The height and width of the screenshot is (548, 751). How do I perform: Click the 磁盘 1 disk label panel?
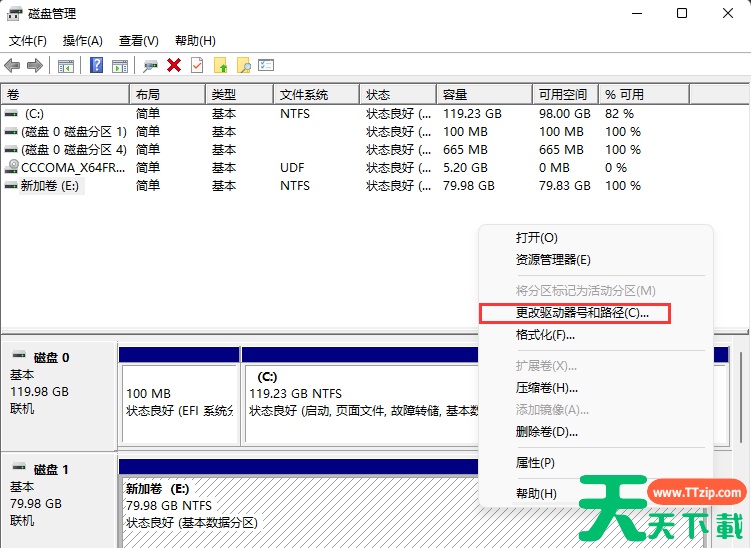pyautogui.click(x=59, y=500)
